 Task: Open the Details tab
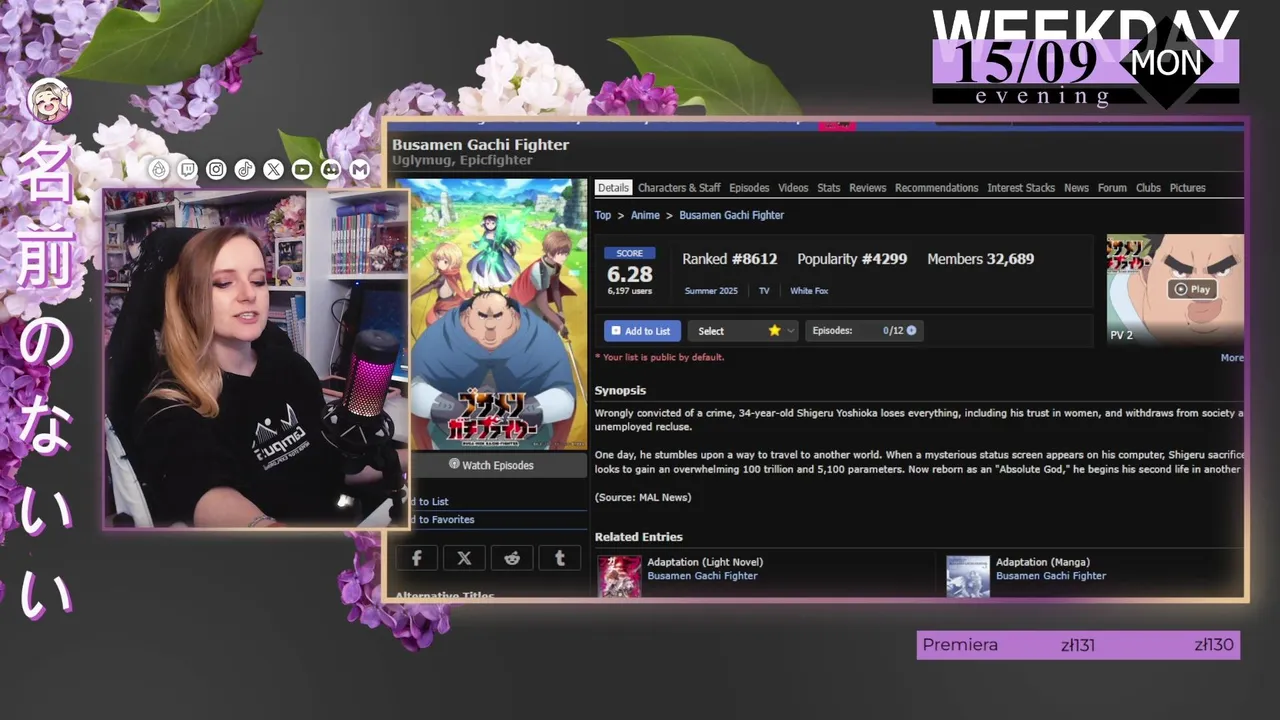click(613, 188)
